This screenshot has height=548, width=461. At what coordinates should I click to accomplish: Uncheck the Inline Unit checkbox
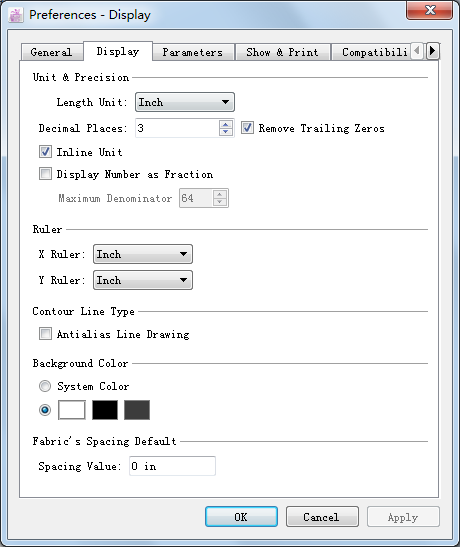pyautogui.click(x=45, y=152)
